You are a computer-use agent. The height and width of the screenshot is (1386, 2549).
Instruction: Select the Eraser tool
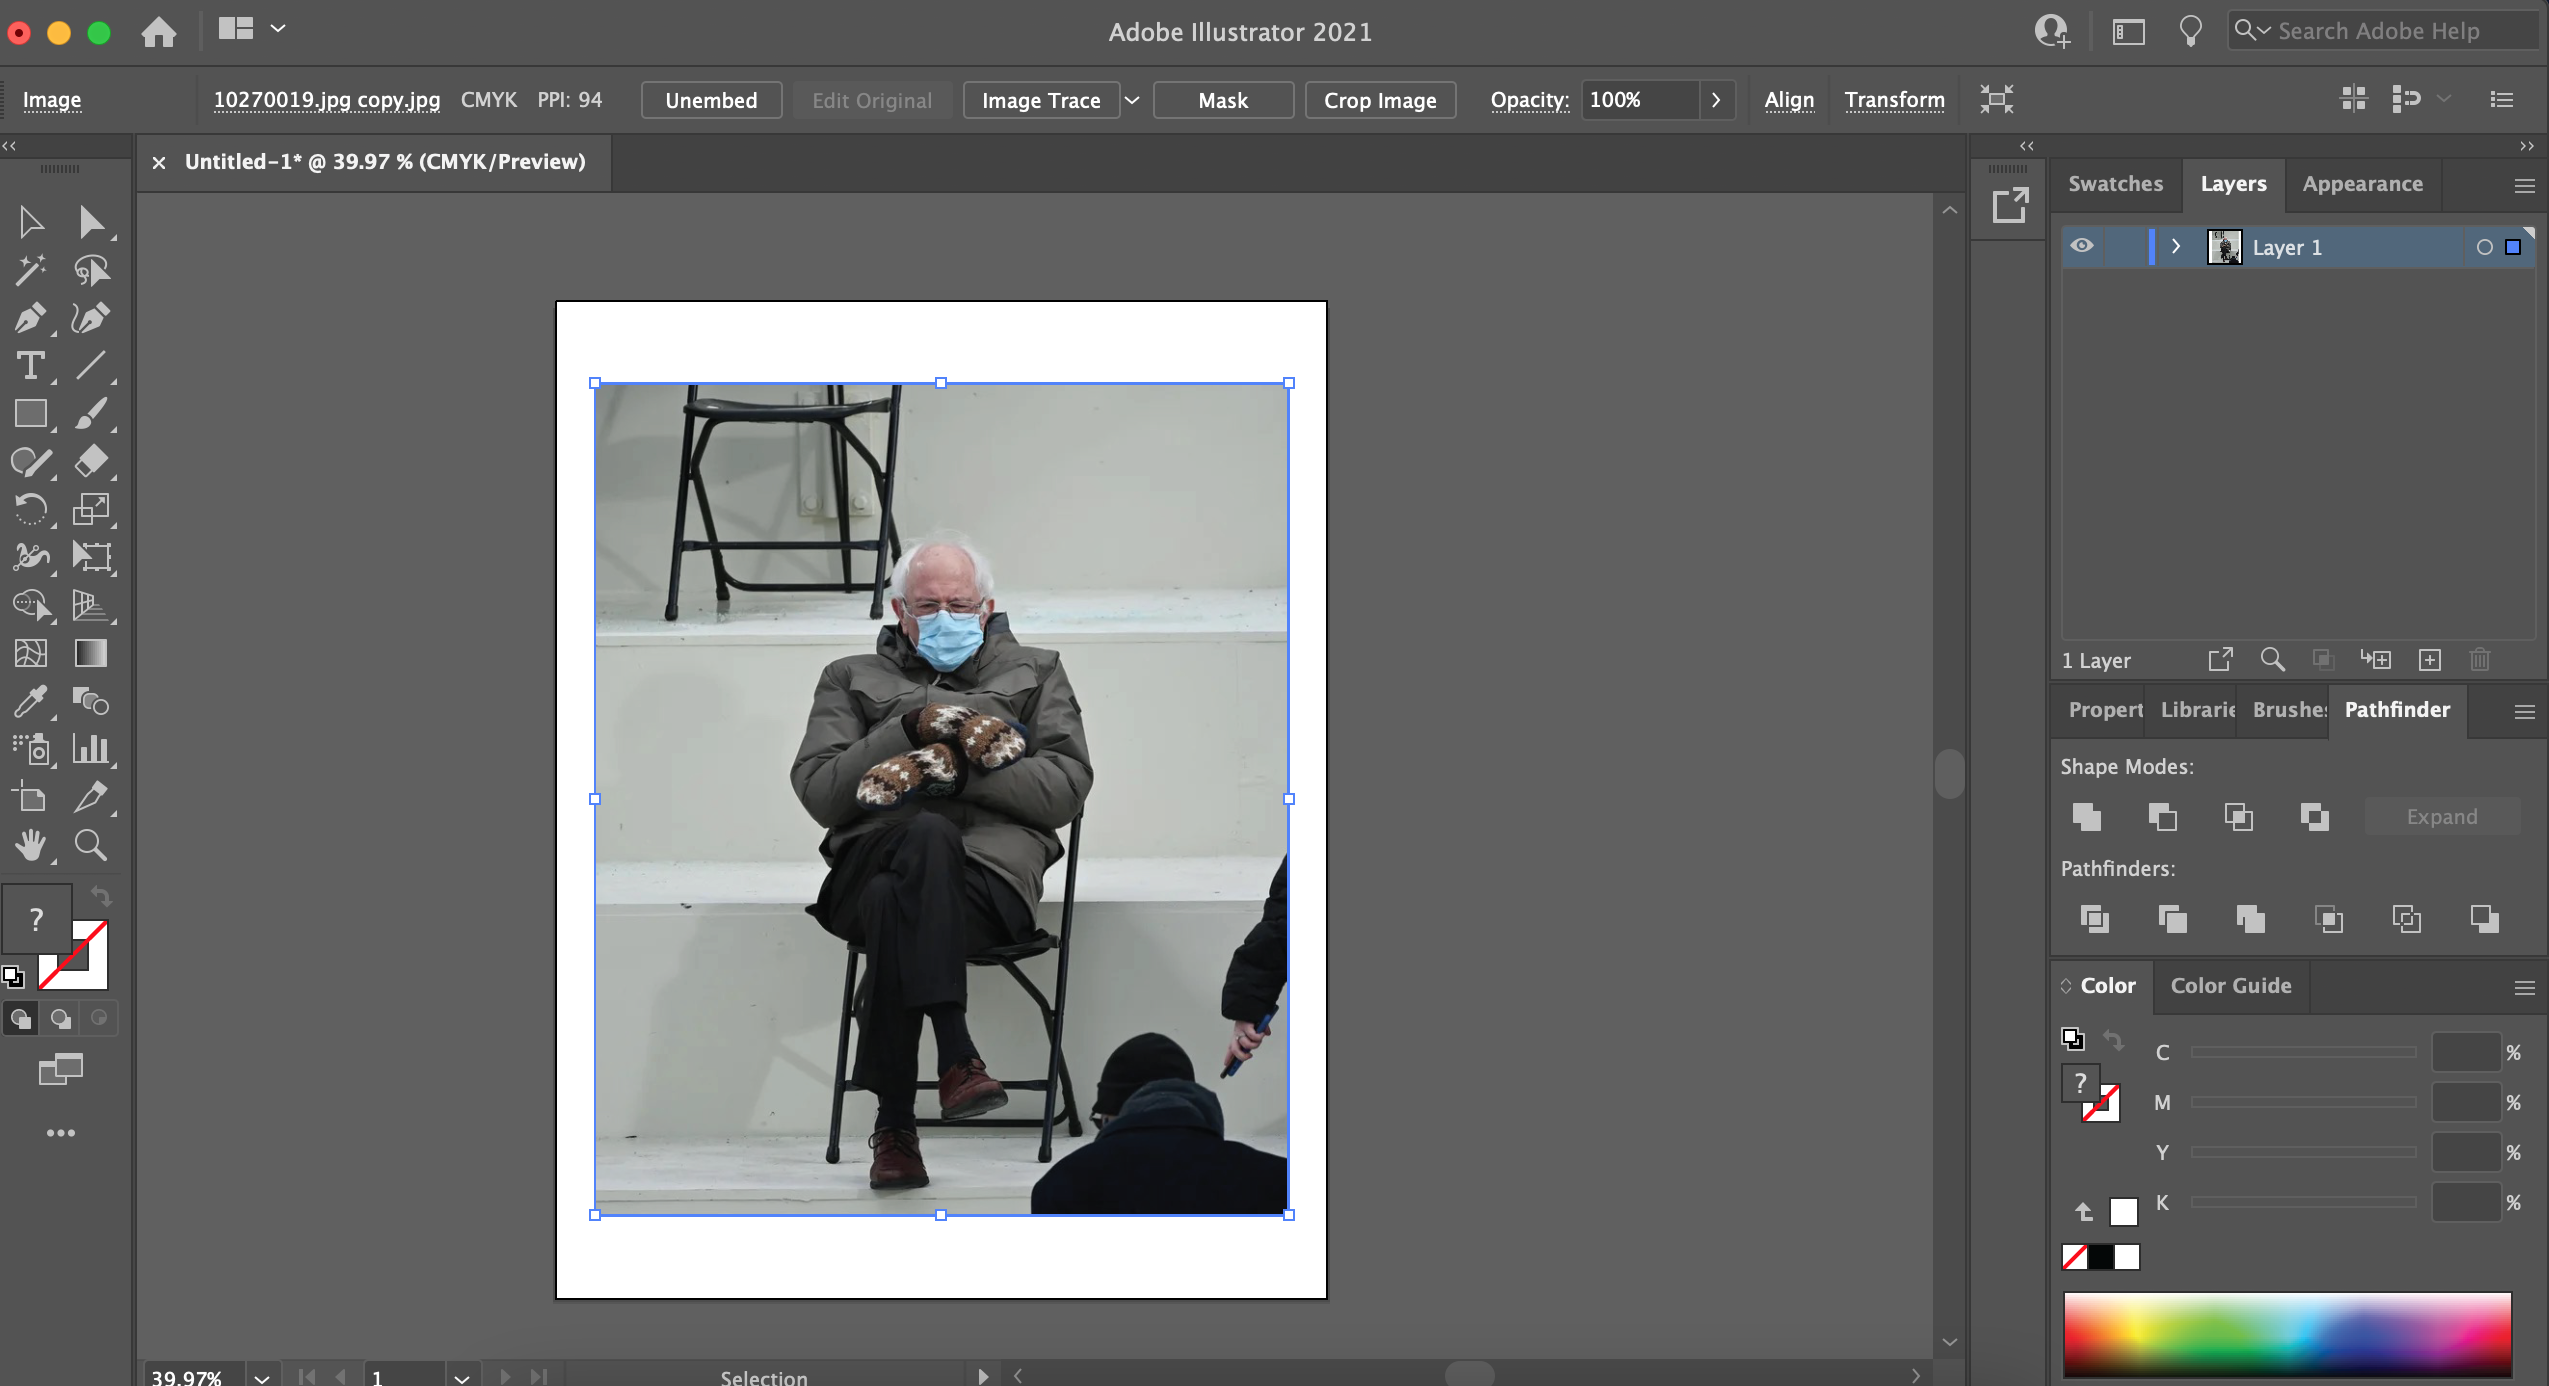point(91,462)
